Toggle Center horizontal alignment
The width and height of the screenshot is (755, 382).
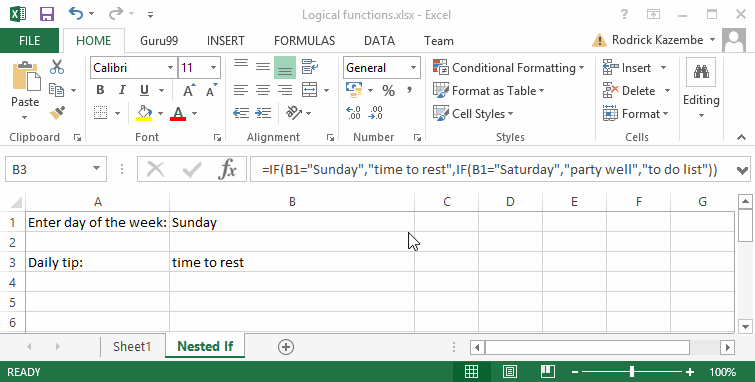coord(263,90)
